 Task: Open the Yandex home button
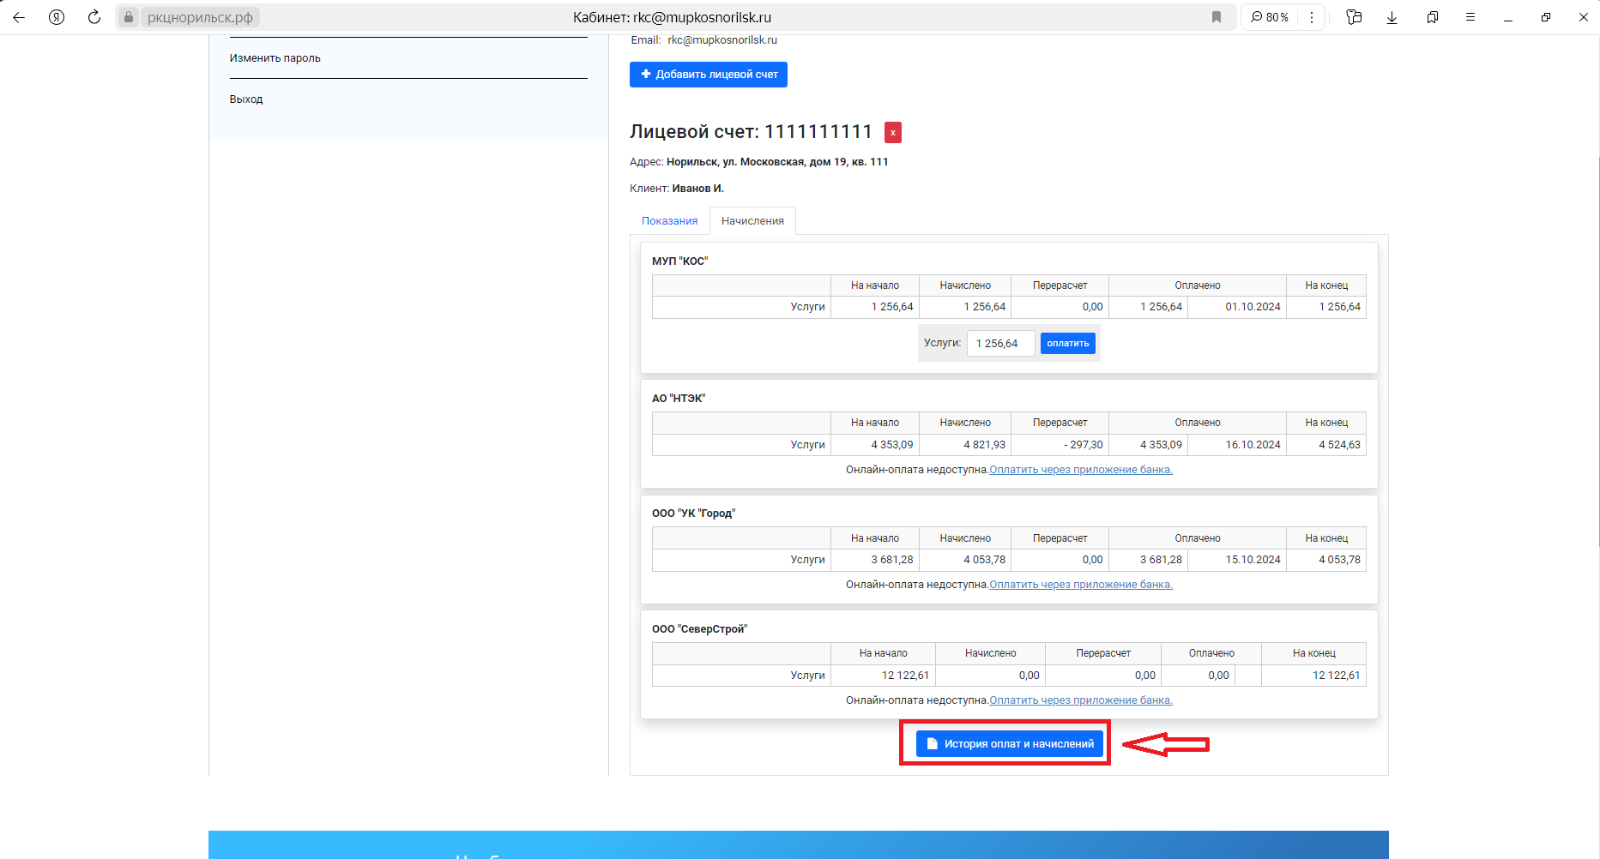[57, 17]
